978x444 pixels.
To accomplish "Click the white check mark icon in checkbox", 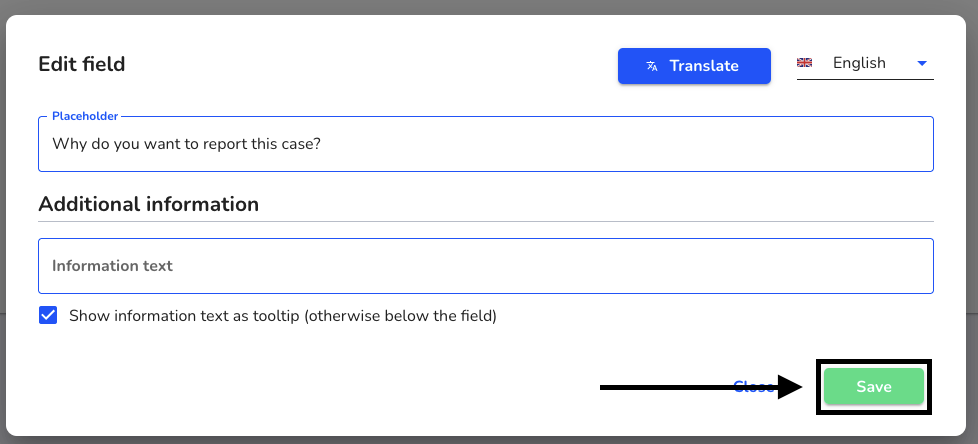I will click(x=48, y=315).
